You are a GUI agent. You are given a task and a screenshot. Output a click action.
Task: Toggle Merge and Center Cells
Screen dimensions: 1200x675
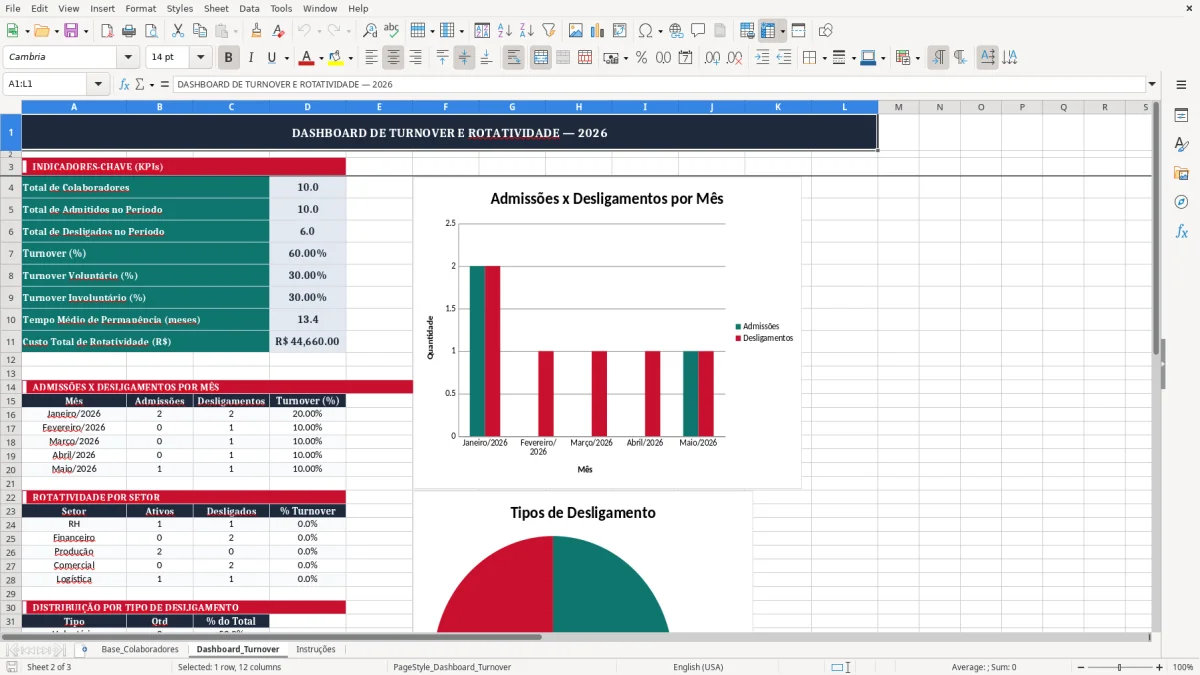(541, 58)
